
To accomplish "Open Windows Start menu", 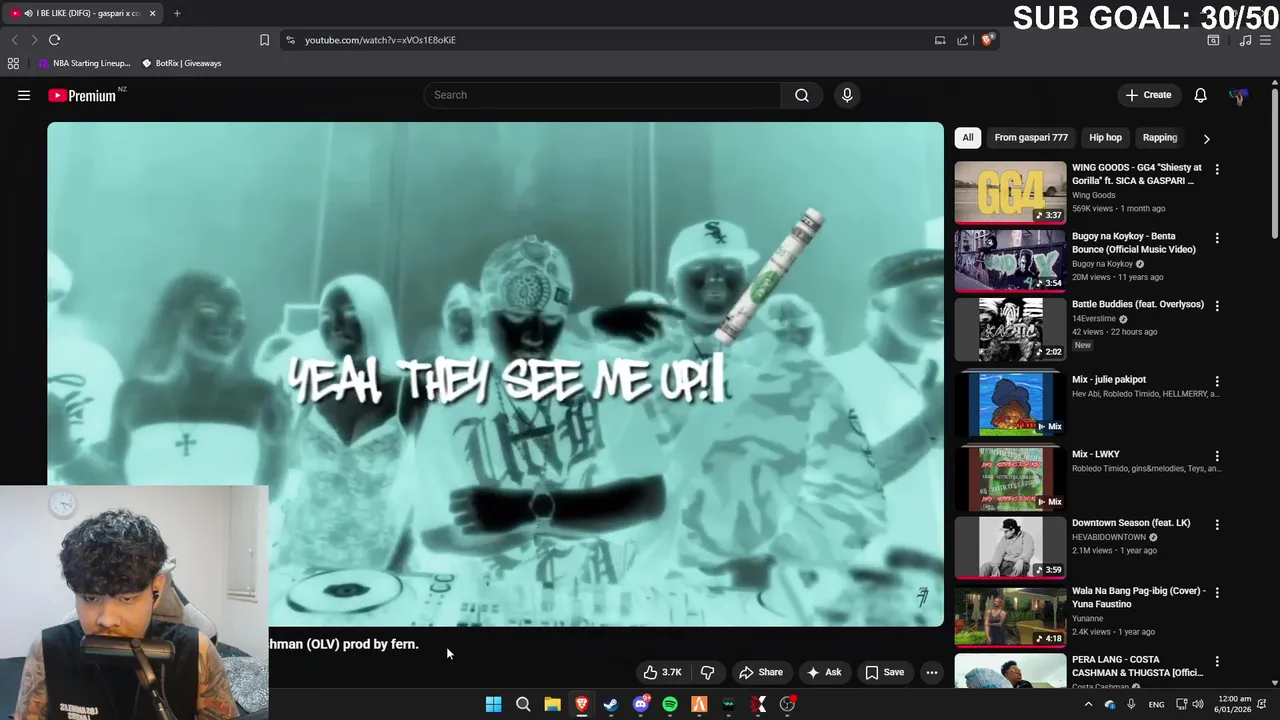I will [x=493, y=704].
